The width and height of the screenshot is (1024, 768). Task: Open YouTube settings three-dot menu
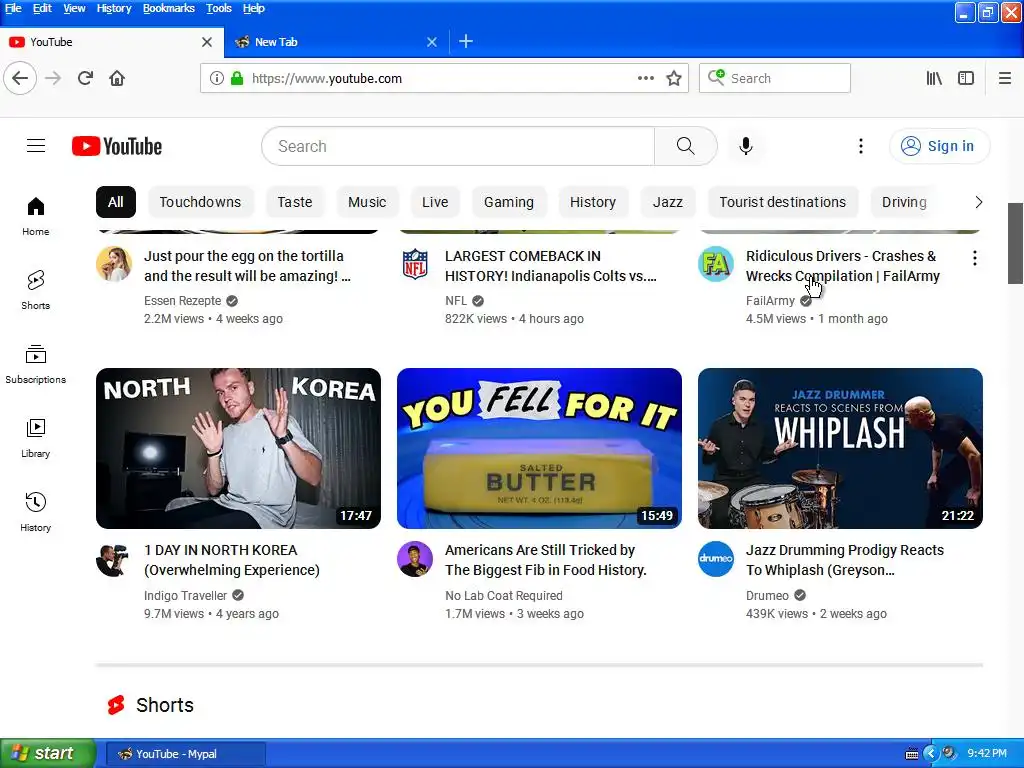click(861, 146)
